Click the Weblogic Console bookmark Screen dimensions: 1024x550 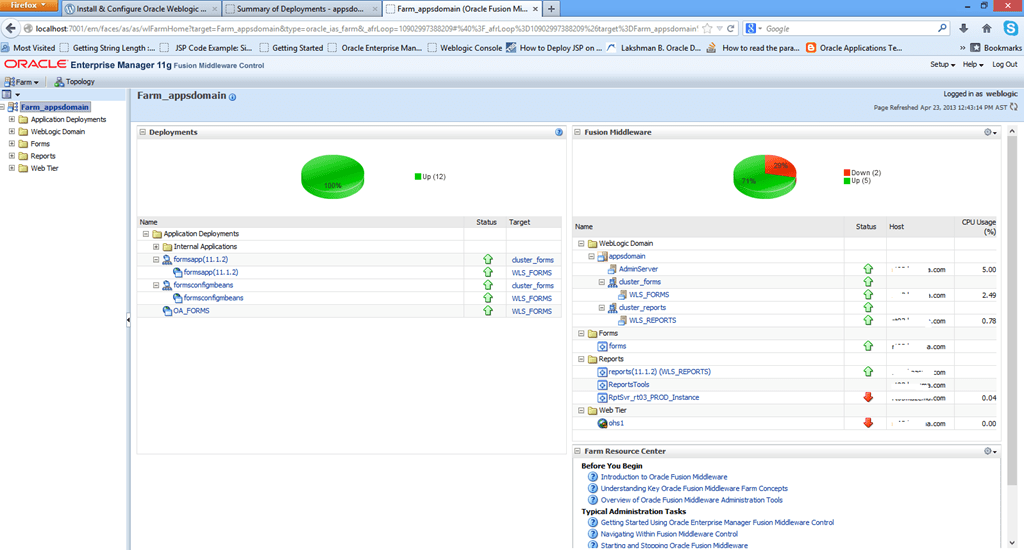466,48
